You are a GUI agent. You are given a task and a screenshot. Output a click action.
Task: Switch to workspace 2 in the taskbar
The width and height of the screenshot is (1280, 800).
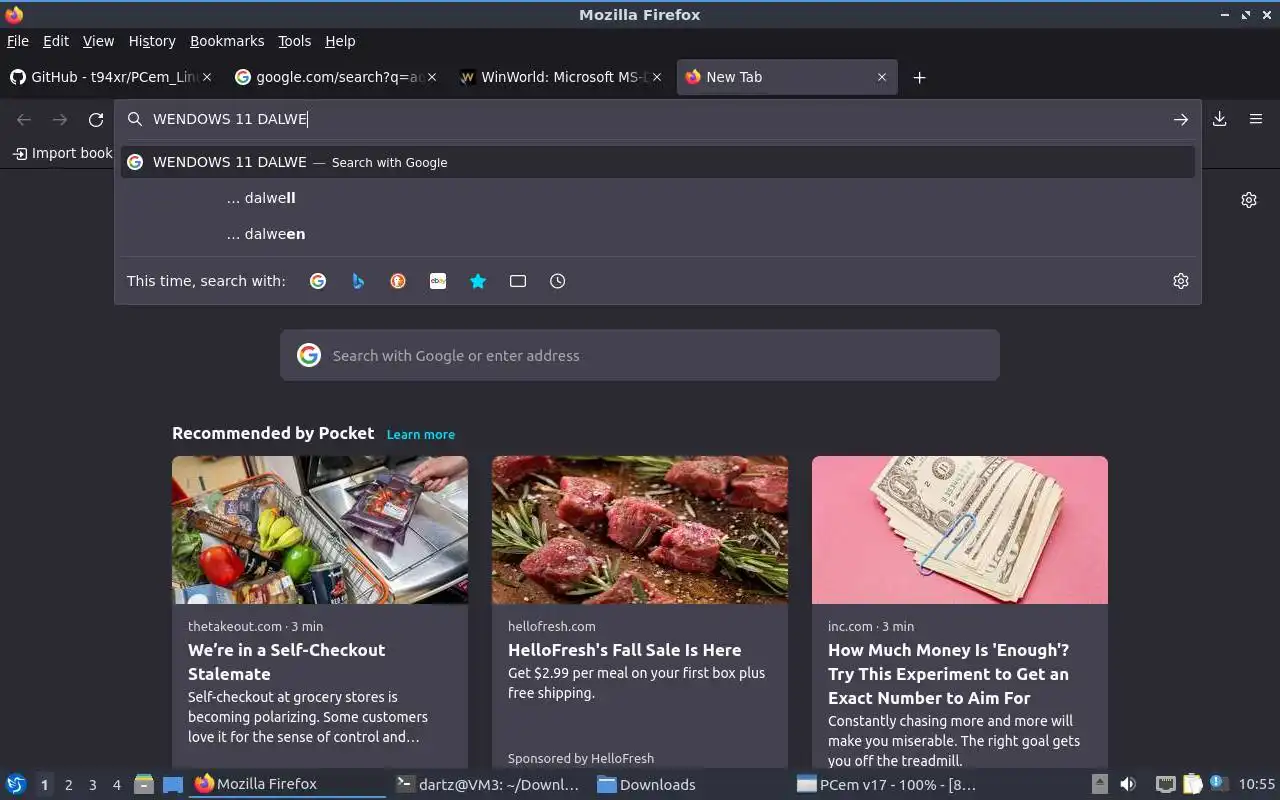[68, 785]
